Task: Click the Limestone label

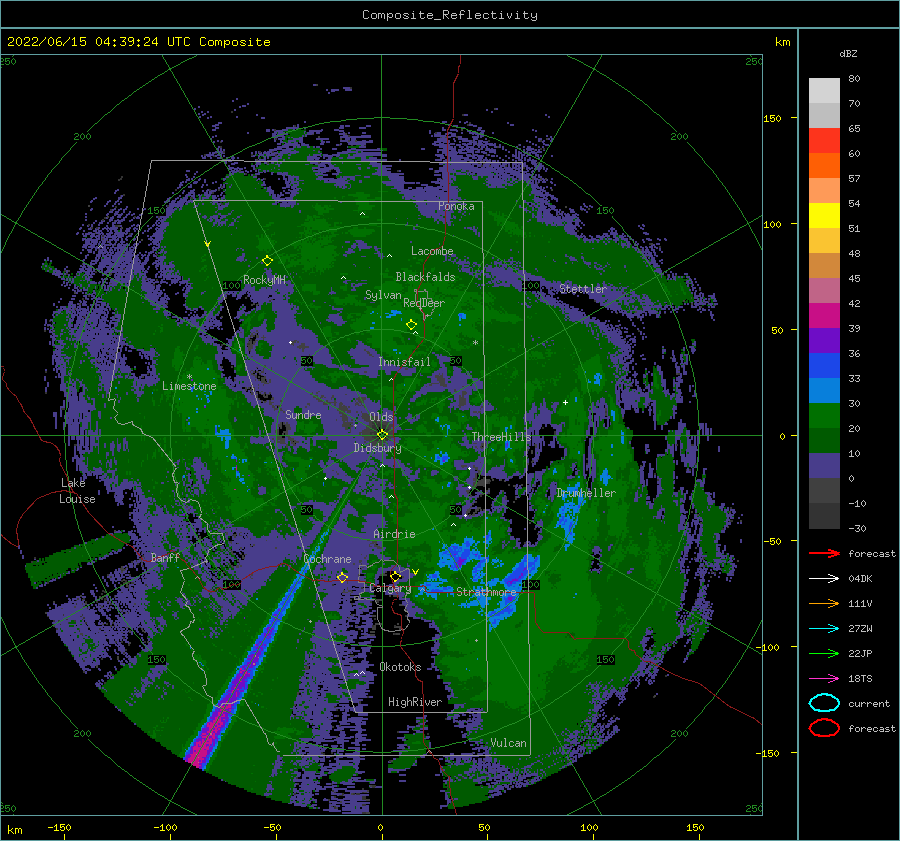Action: pyautogui.click(x=189, y=386)
